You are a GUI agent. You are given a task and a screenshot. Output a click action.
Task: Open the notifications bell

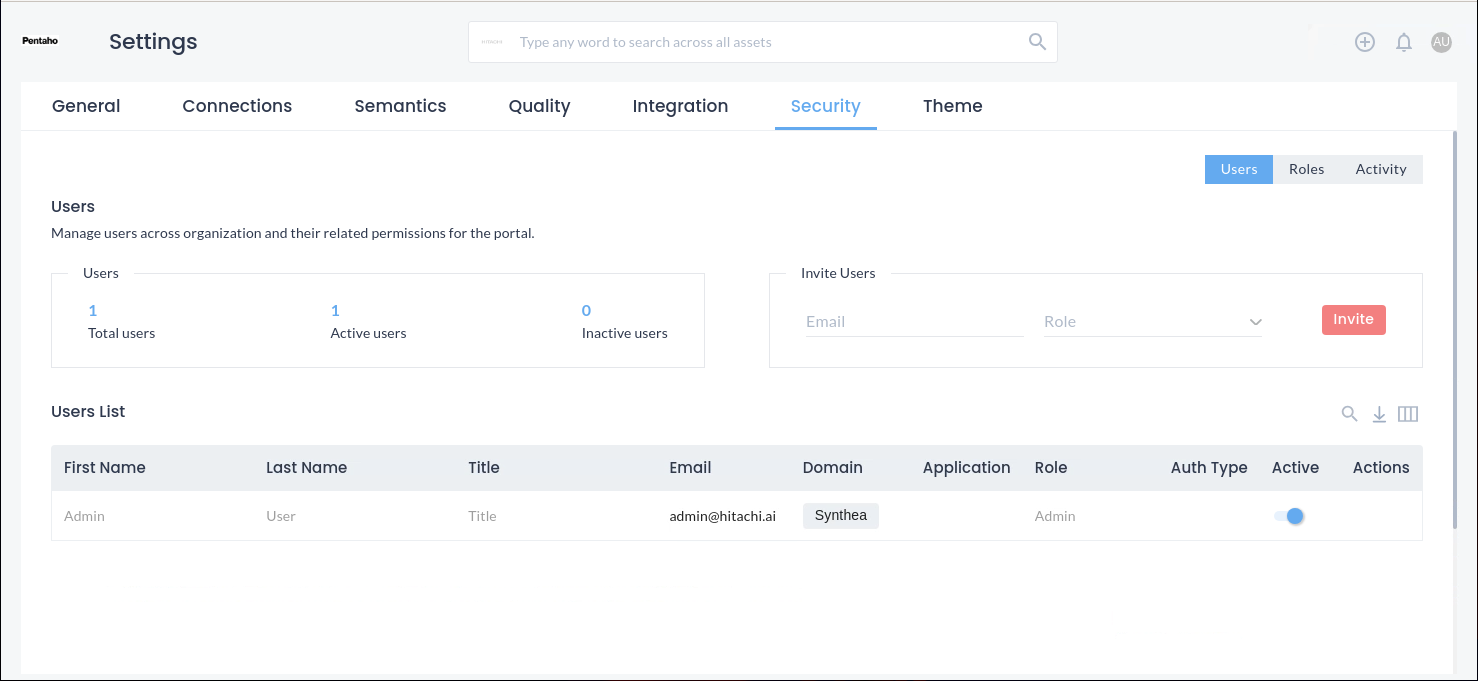(1404, 42)
